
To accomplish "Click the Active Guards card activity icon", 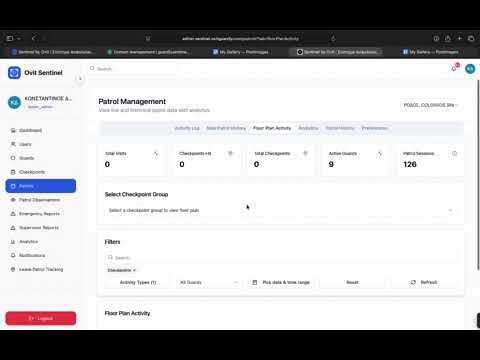I will click(x=380, y=153).
